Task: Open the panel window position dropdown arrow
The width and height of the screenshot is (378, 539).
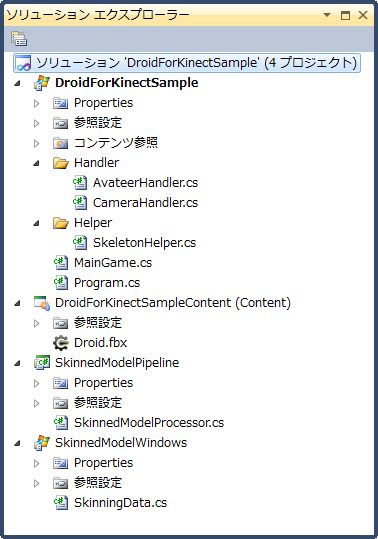Action: pos(327,15)
